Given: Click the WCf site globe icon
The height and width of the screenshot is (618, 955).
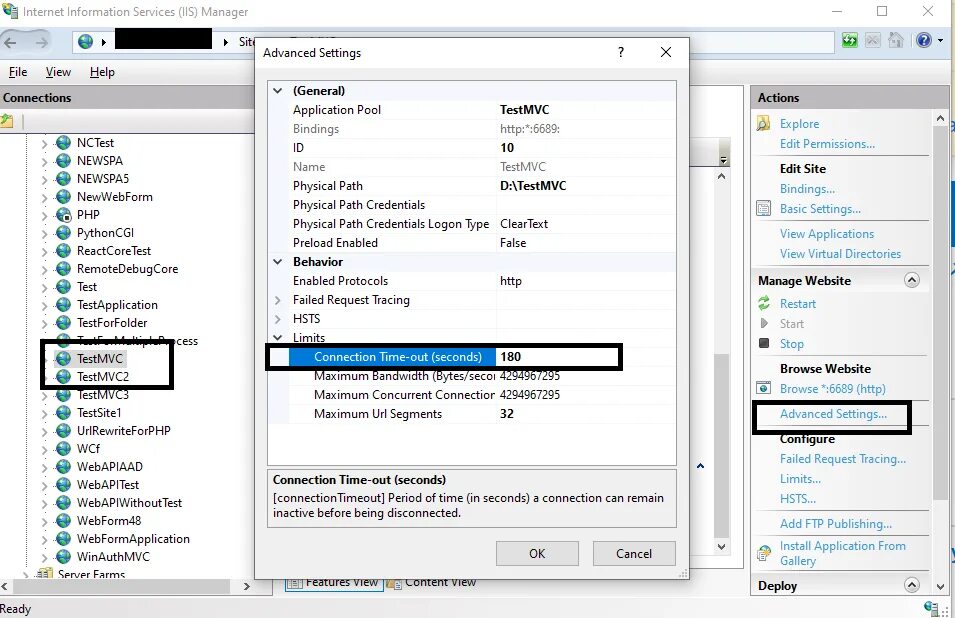Looking at the screenshot, I should 63,449.
